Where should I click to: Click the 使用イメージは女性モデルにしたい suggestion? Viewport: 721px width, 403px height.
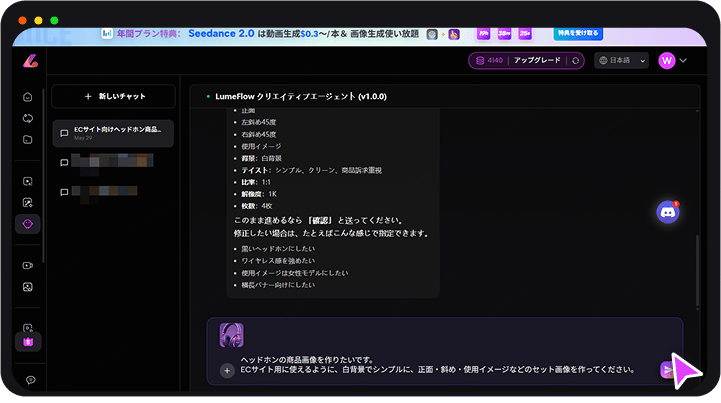point(295,273)
